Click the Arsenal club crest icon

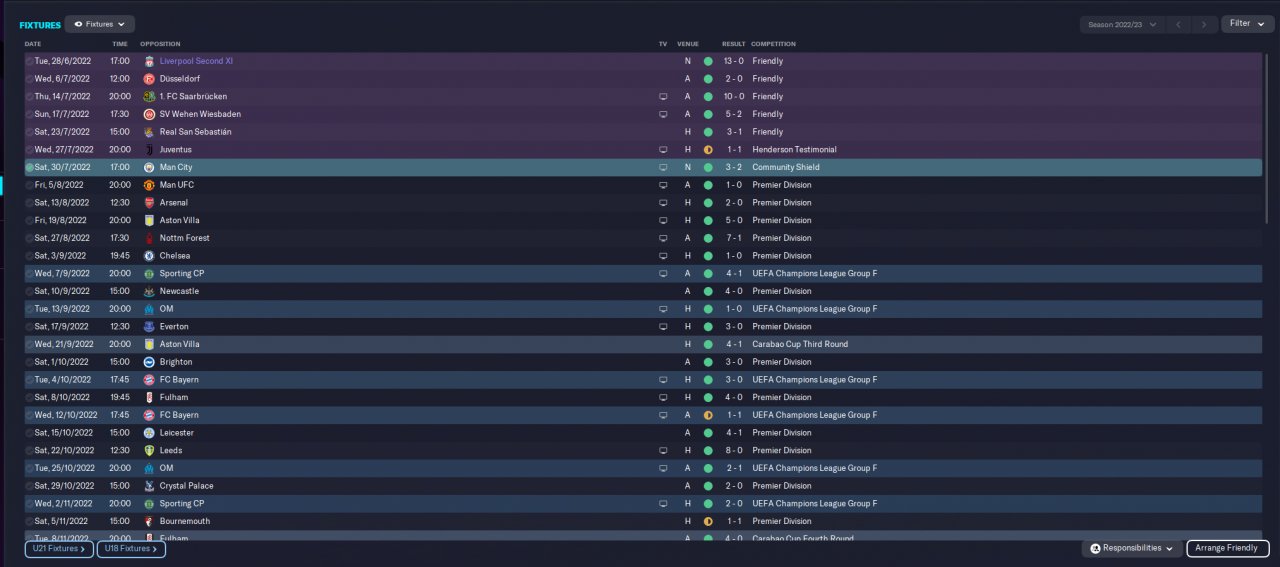[x=149, y=203]
